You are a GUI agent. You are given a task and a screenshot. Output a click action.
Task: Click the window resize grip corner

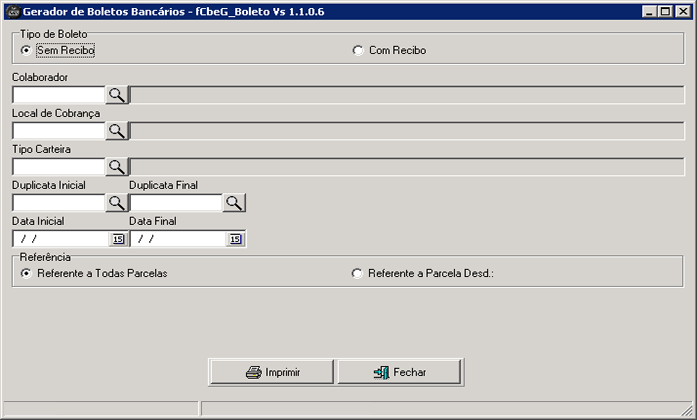pos(687,410)
